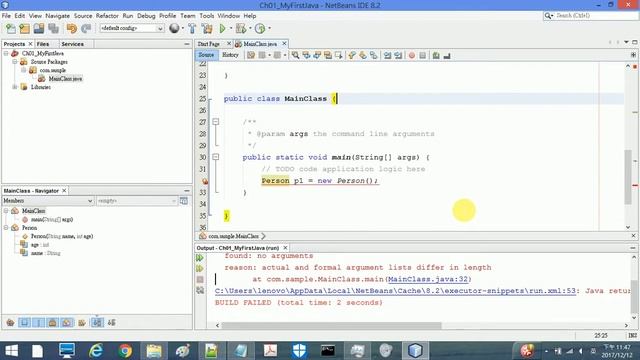640x360 pixels.
Task: Open the File menu
Action: coord(6,16)
